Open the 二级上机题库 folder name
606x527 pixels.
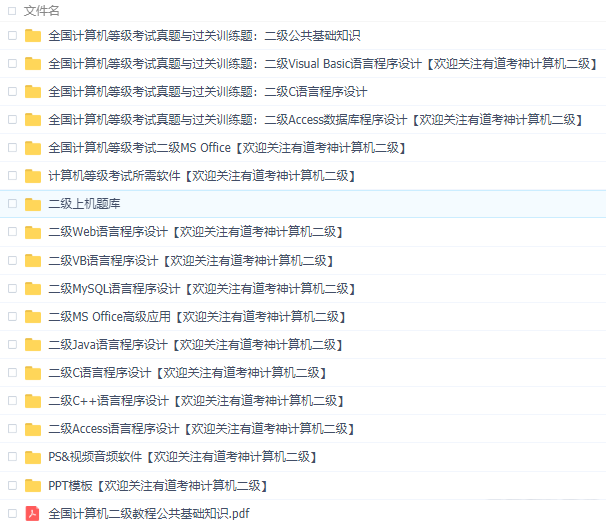[x=84, y=204]
